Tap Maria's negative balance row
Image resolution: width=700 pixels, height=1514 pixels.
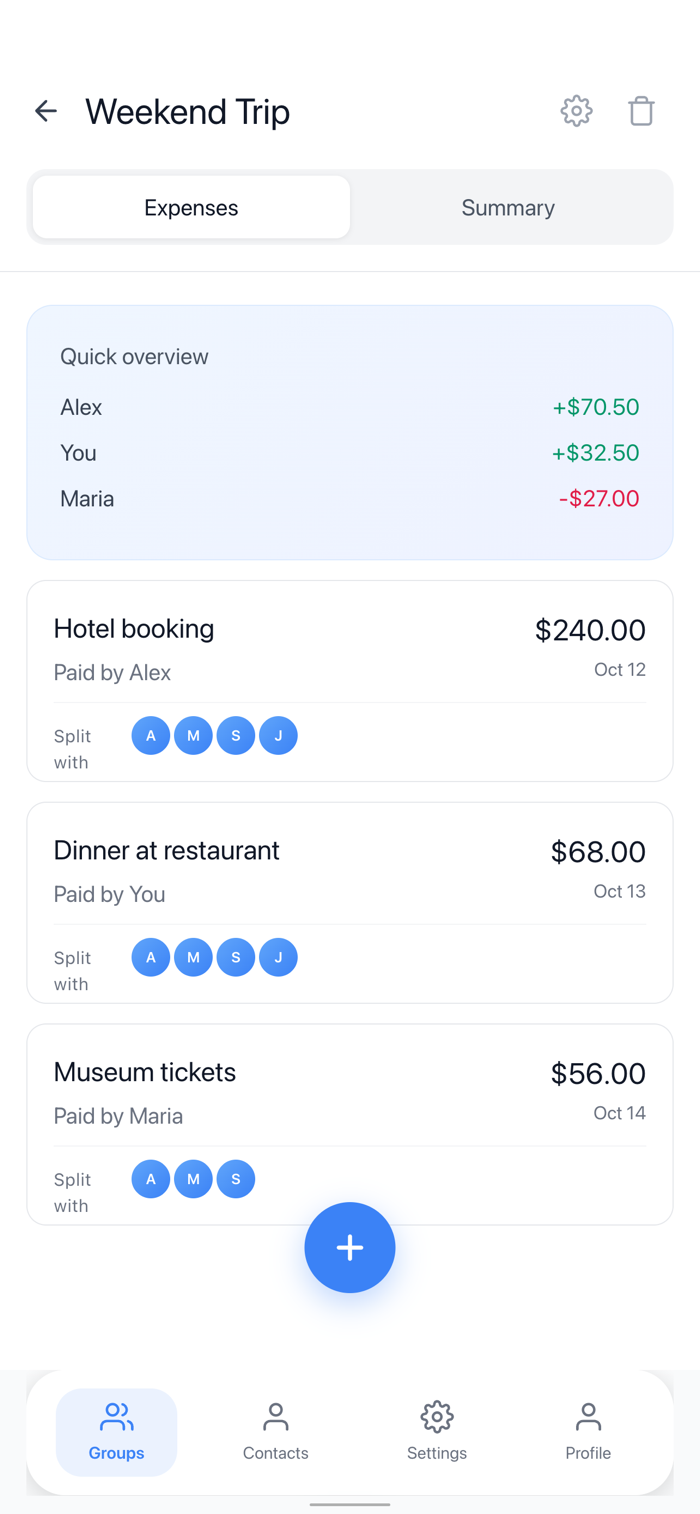[x=350, y=498]
